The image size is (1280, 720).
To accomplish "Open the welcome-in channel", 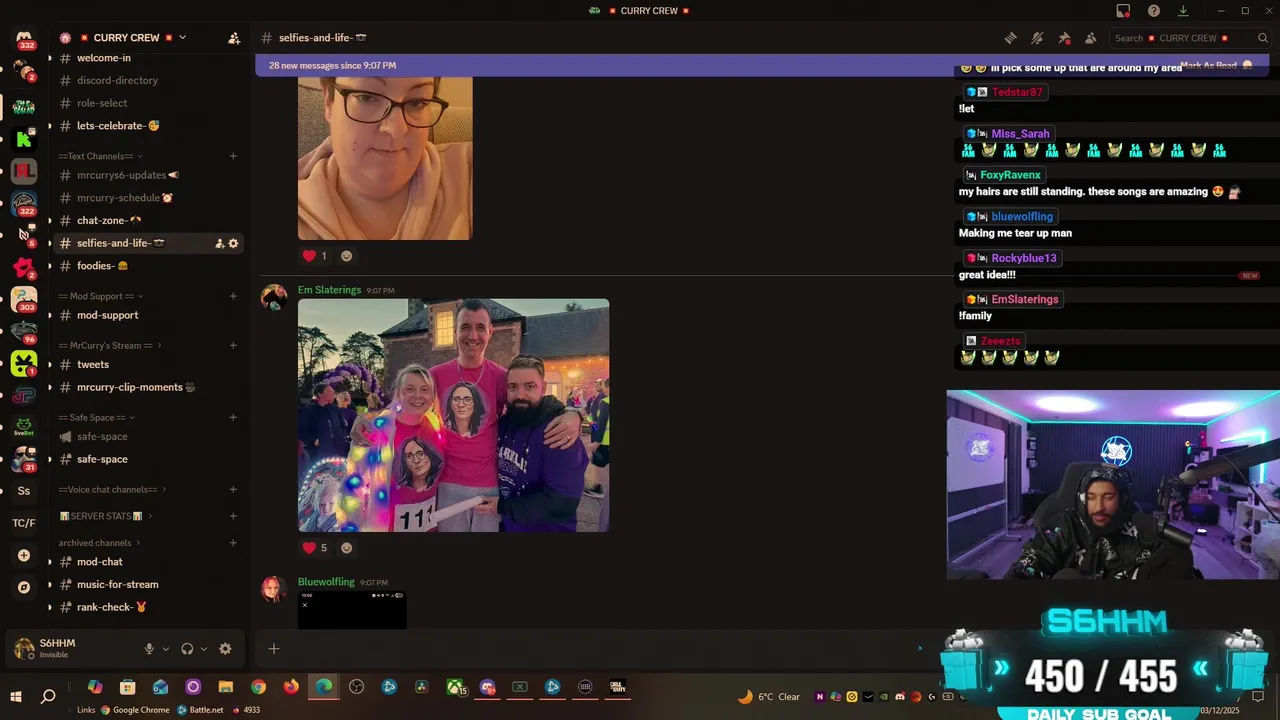I will click(x=104, y=58).
